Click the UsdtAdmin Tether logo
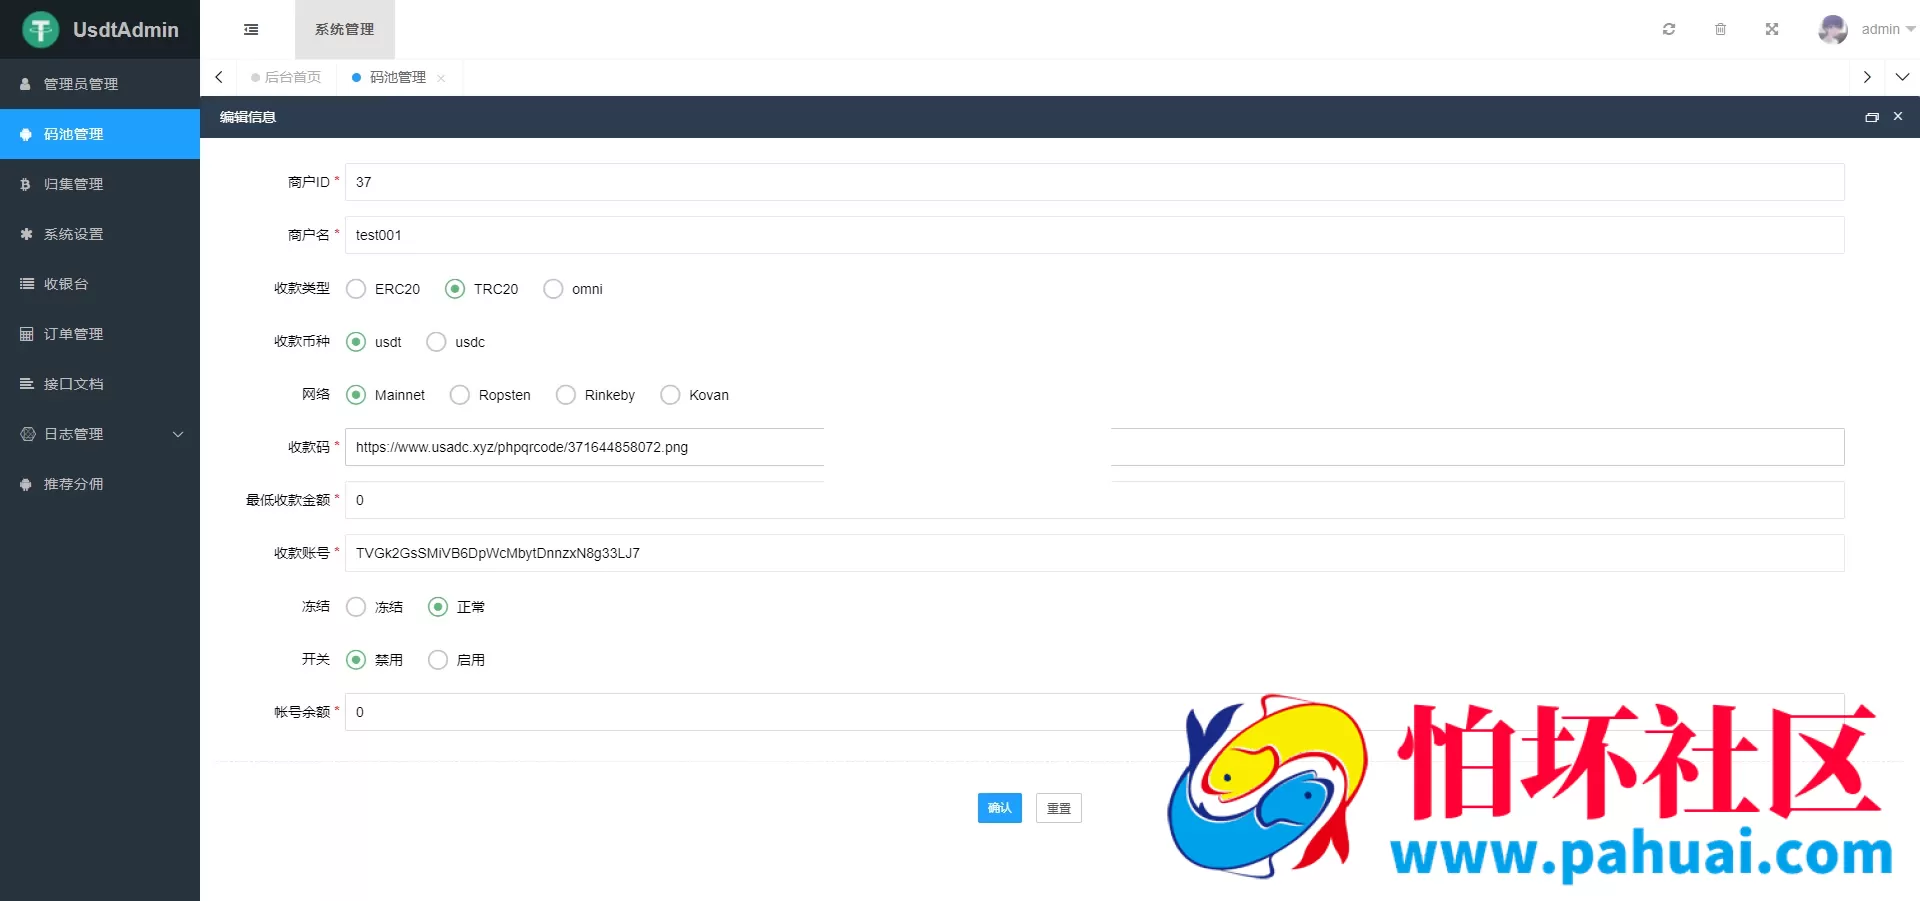Viewport: 1920px width, 901px height. 41,30
